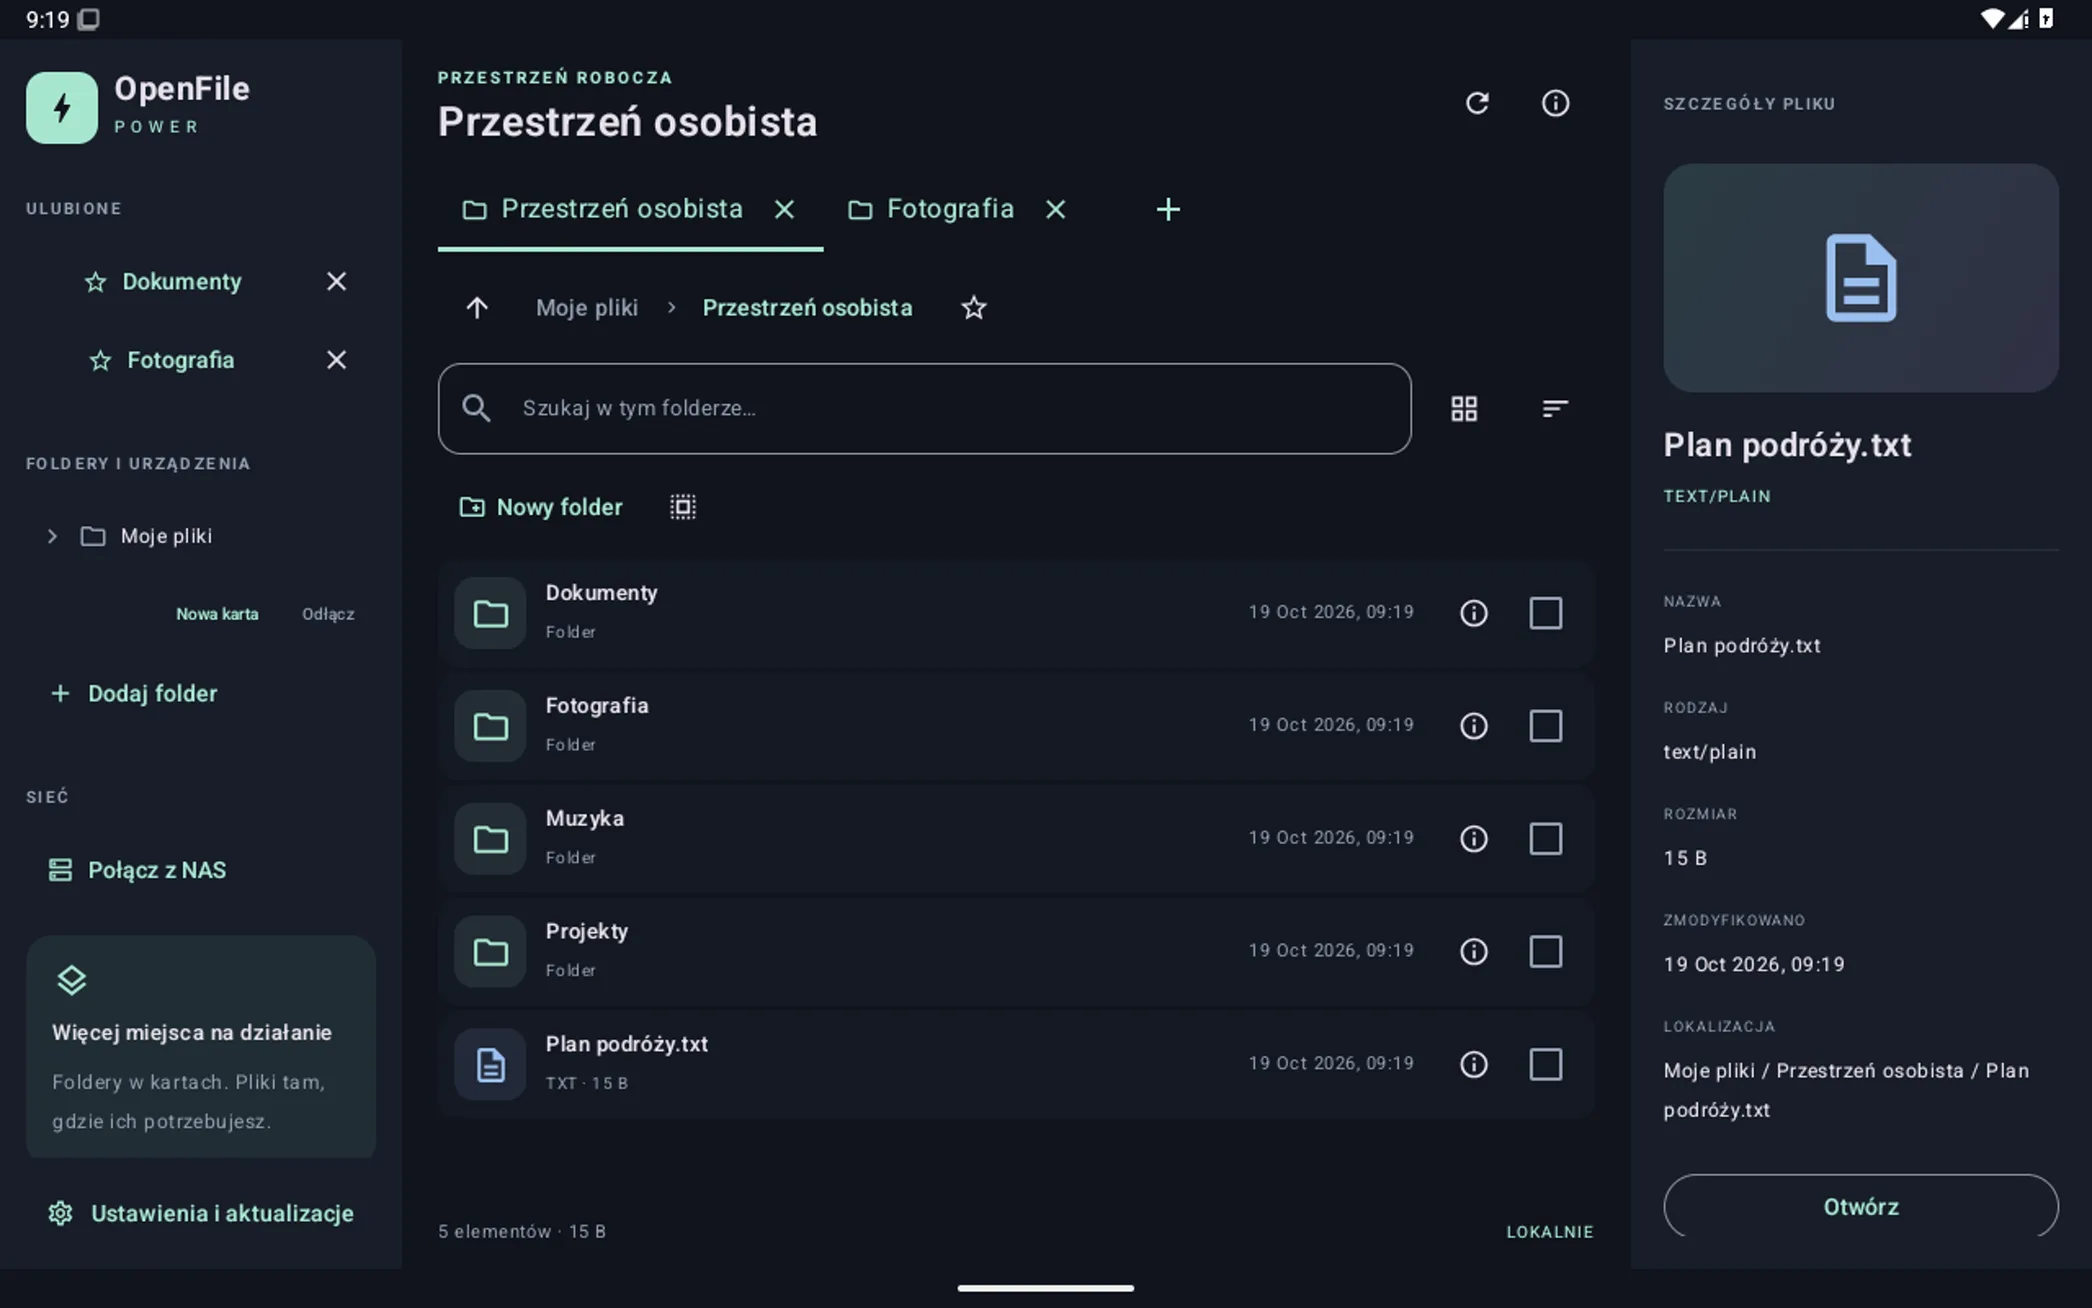Open the Muzyka folder row
Viewport: 2092px width, 1308px height.
click(1016, 839)
